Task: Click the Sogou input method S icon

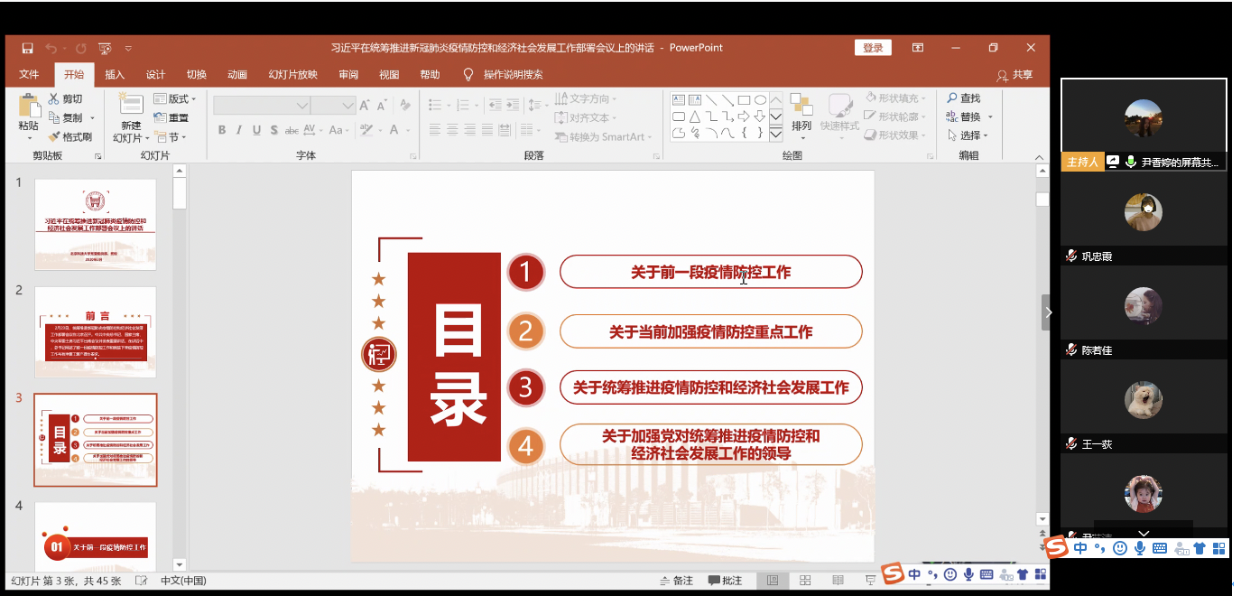Action: click(x=893, y=574)
